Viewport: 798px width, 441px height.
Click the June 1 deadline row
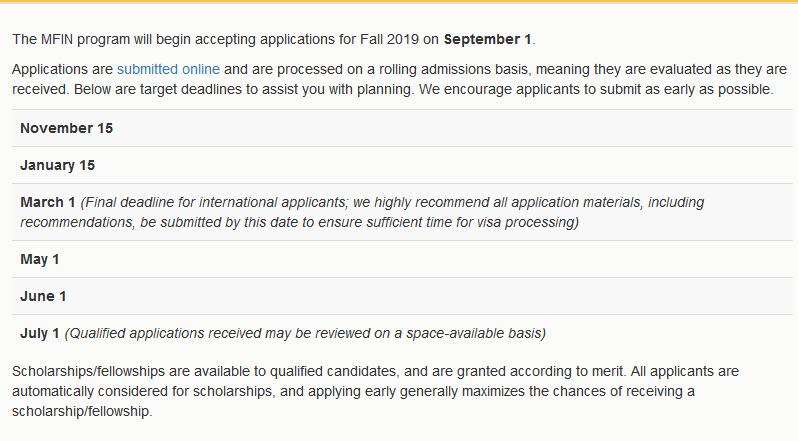point(43,297)
